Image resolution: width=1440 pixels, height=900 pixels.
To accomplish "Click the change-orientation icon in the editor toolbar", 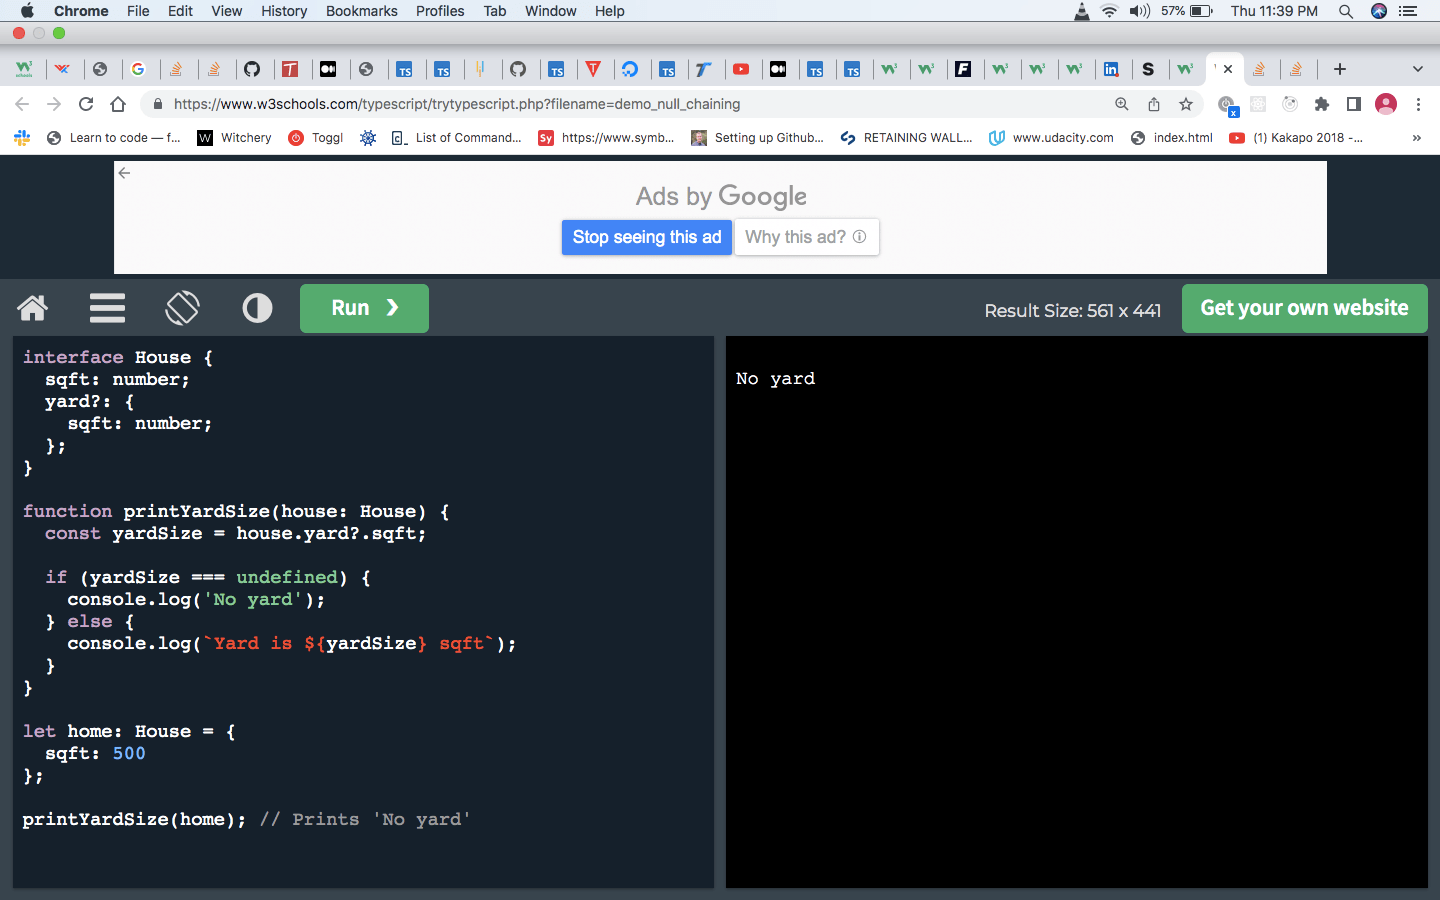I will (x=182, y=308).
